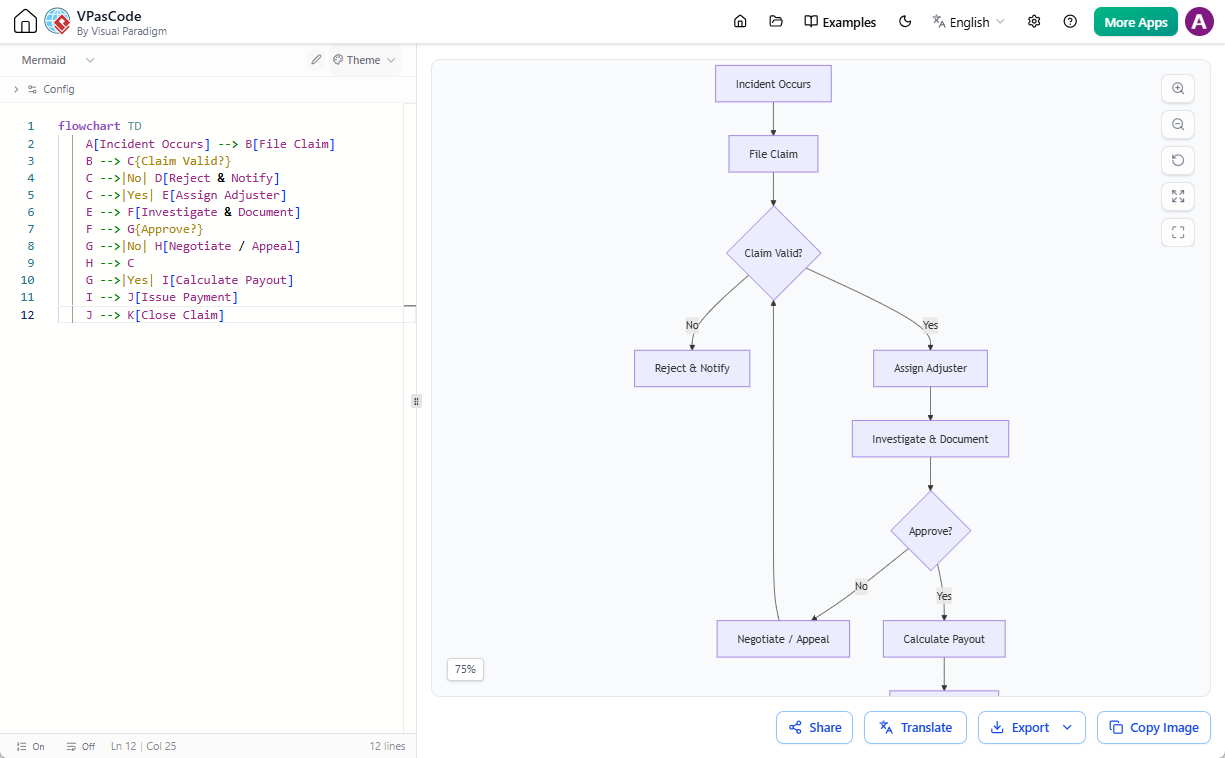Zoom out of the diagram

pyautogui.click(x=1178, y=124)
